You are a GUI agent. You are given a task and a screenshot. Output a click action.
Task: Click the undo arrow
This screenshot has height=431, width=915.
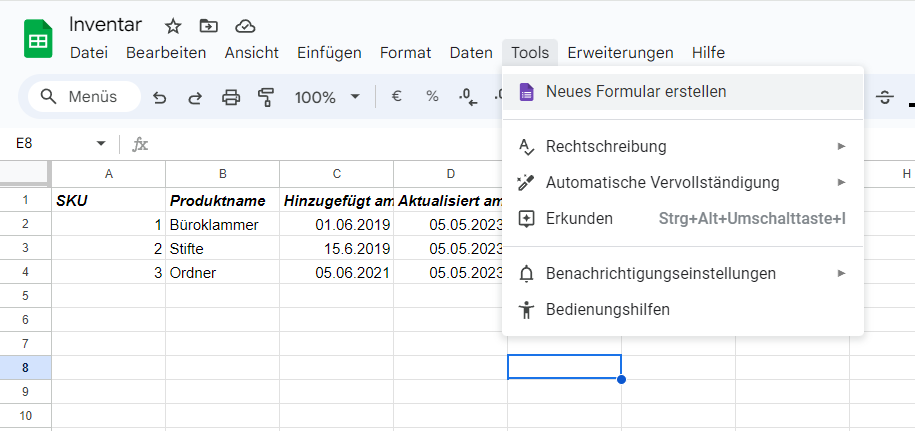pos(159,97)
